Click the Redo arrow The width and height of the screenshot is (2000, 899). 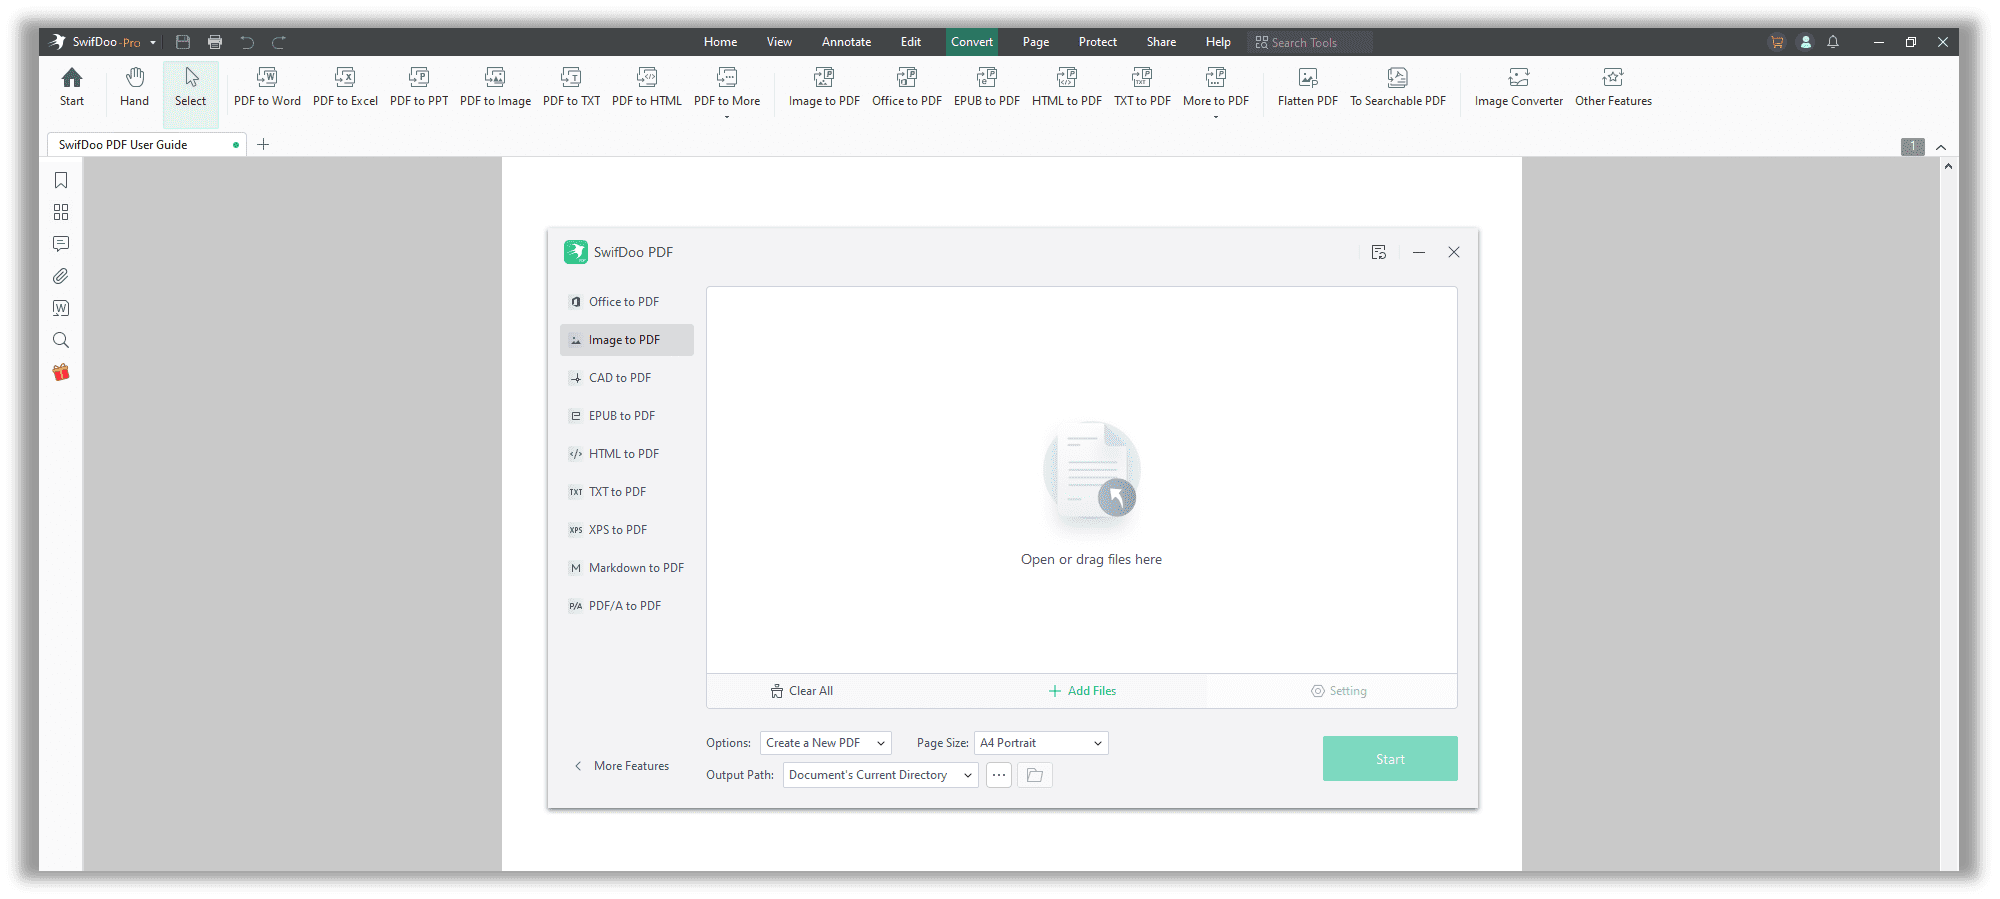(279, 42)
